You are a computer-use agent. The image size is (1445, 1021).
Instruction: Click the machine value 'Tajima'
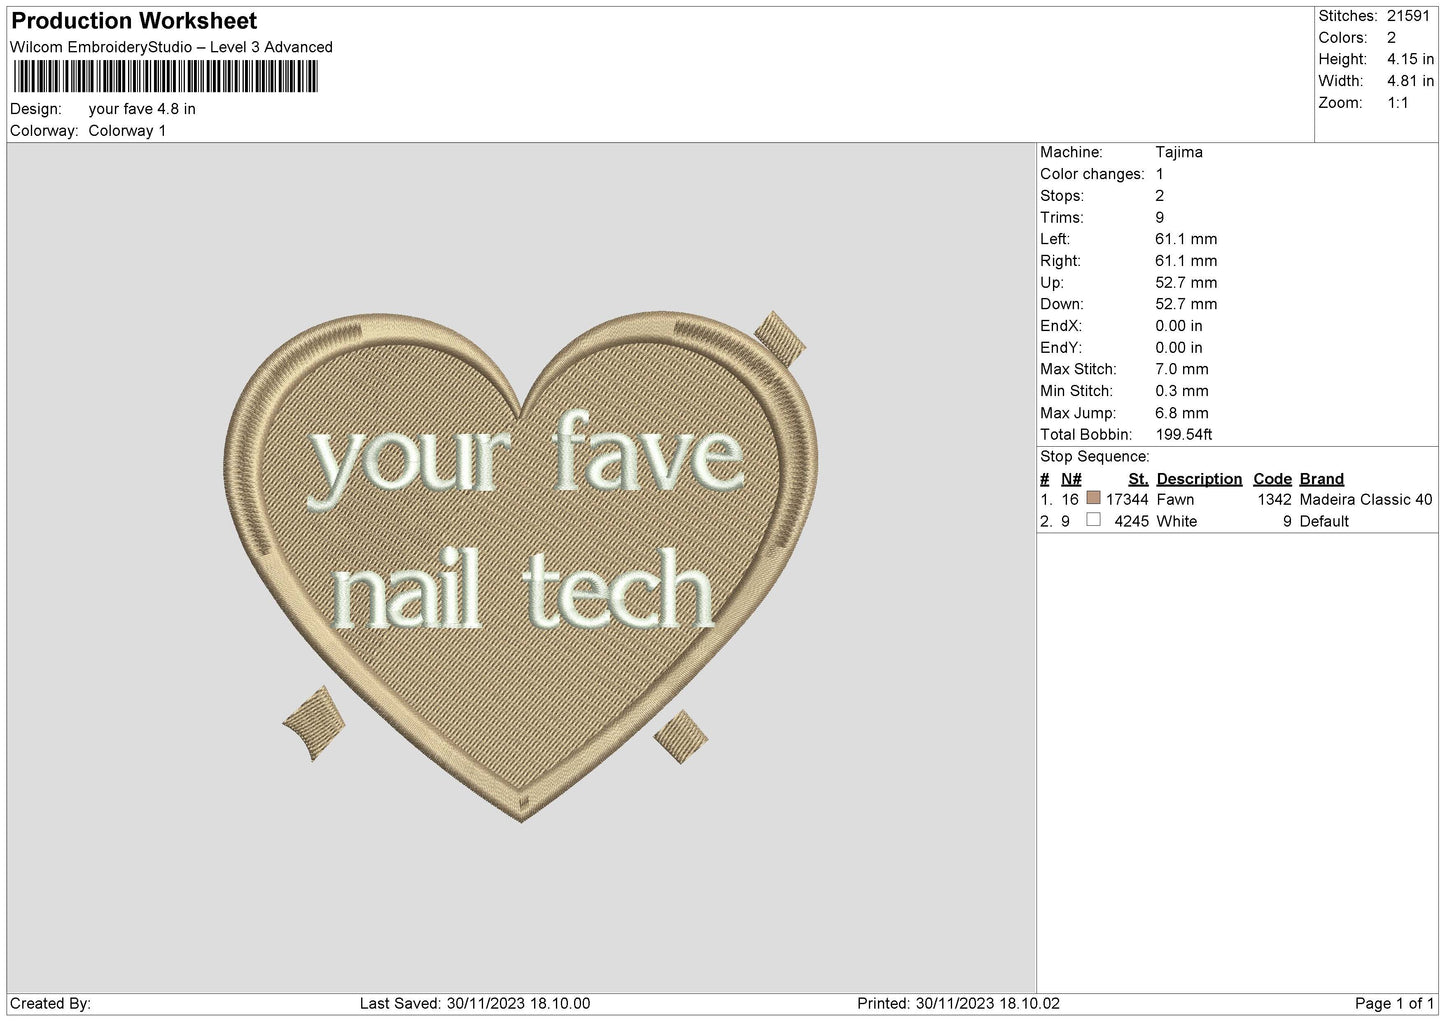pyautogui.click(x=1179, y=152)
